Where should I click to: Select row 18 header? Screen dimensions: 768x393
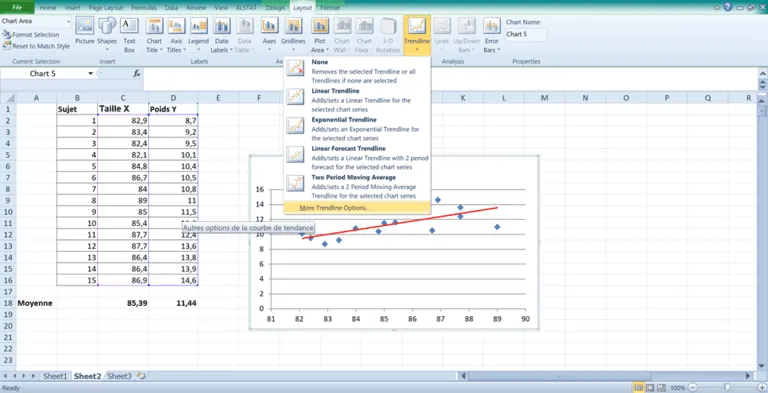coord(8,303)
